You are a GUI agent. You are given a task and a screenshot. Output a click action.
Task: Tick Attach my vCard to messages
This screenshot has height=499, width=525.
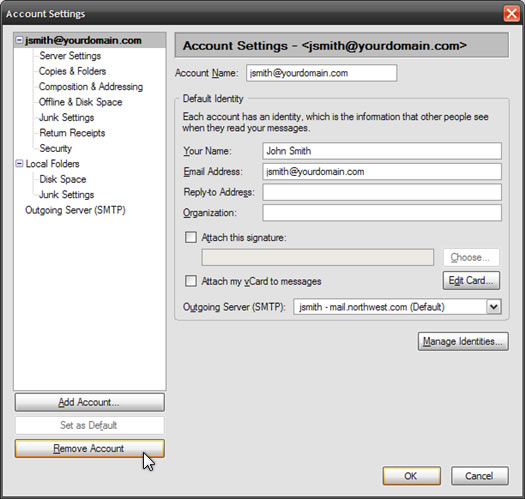coord(191,281)
